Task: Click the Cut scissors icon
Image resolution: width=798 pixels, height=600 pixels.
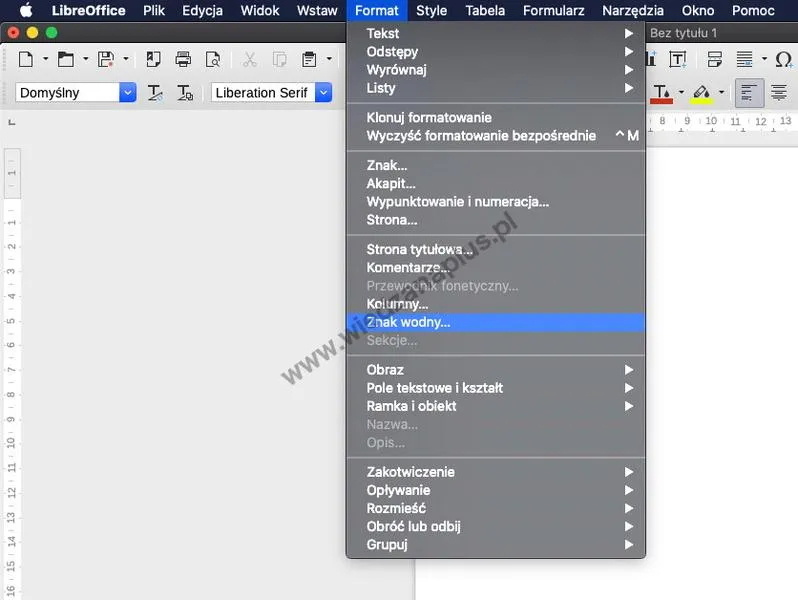Action: (x=249, y=59)
